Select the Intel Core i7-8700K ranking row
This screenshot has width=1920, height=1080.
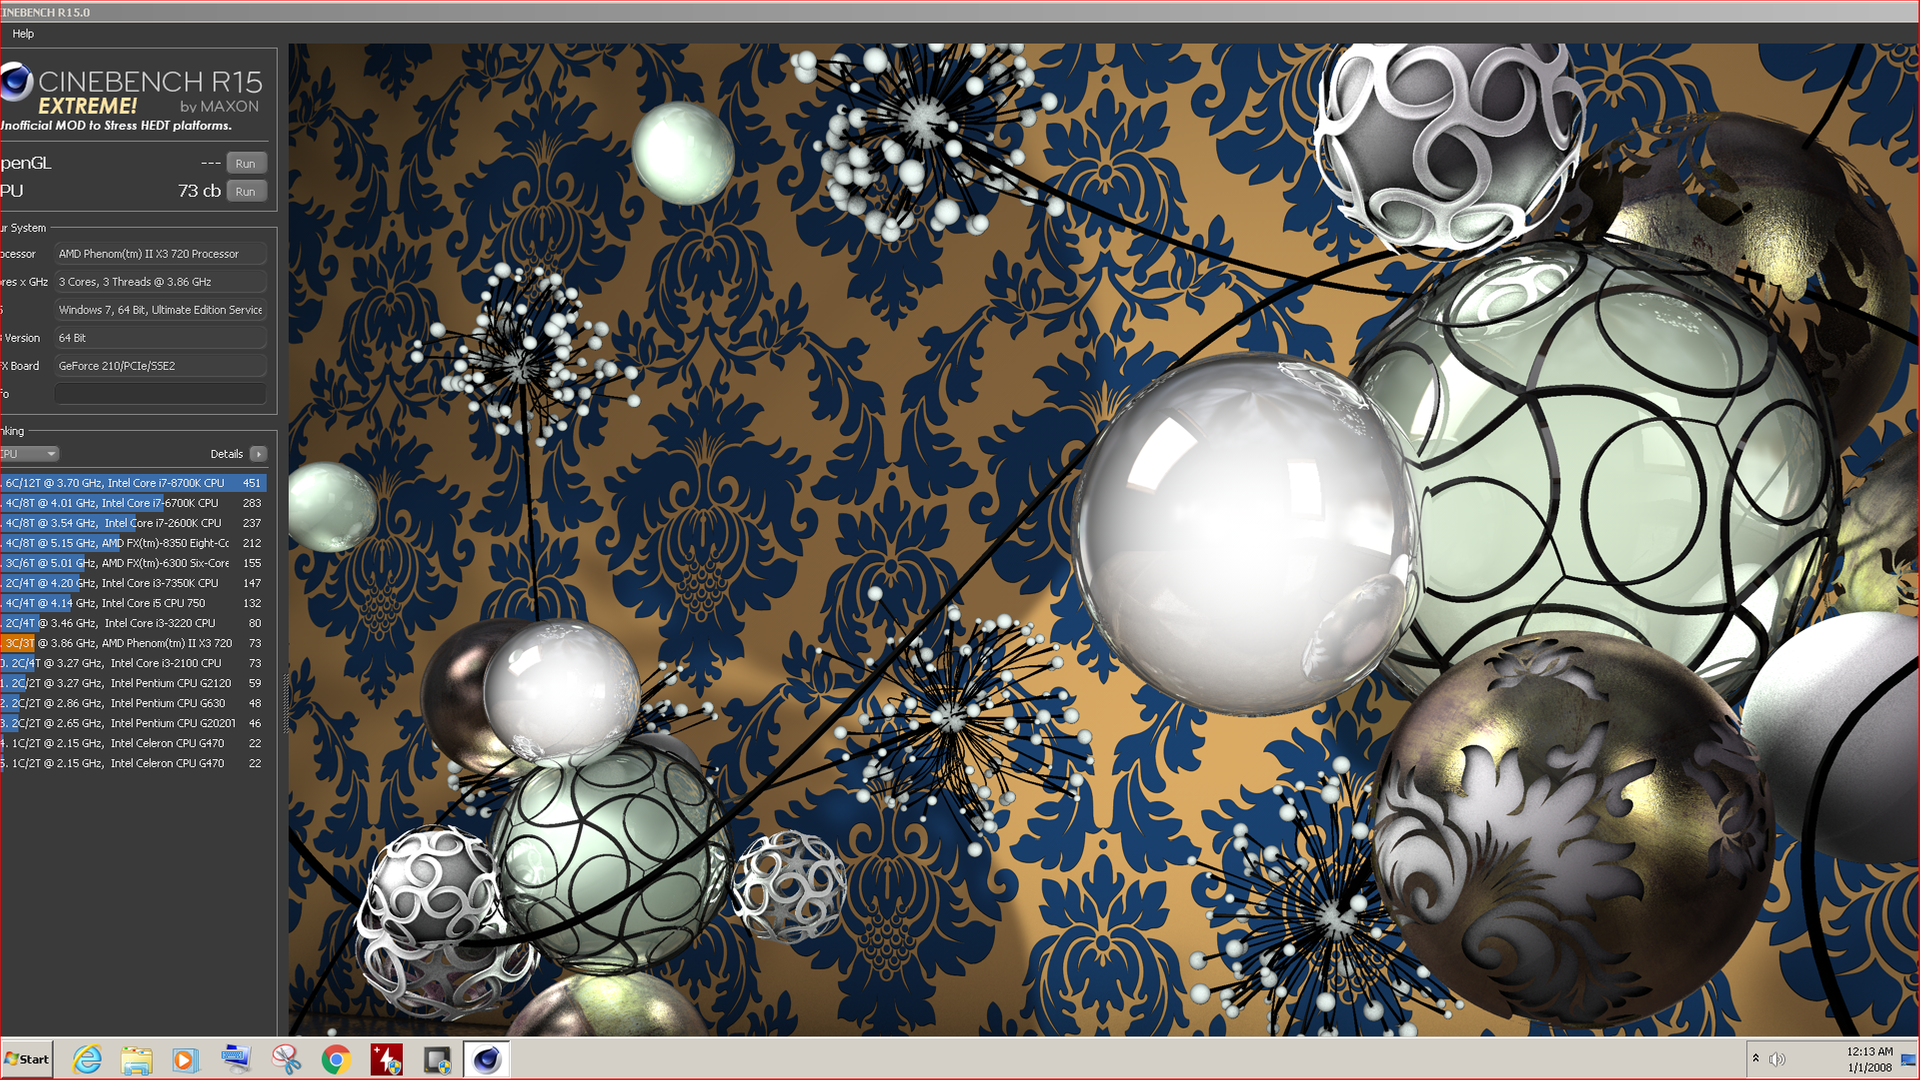tap(133, 483)
